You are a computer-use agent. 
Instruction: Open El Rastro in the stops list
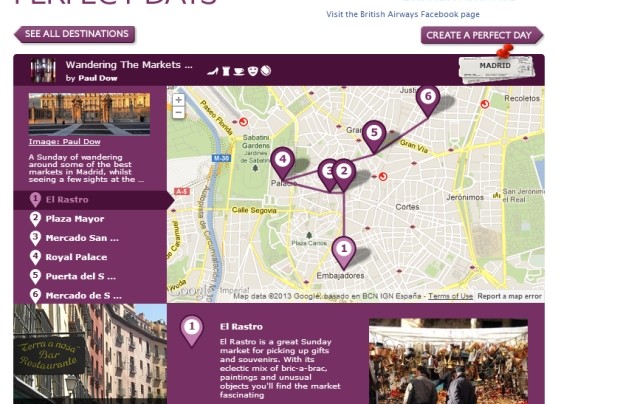90,200
